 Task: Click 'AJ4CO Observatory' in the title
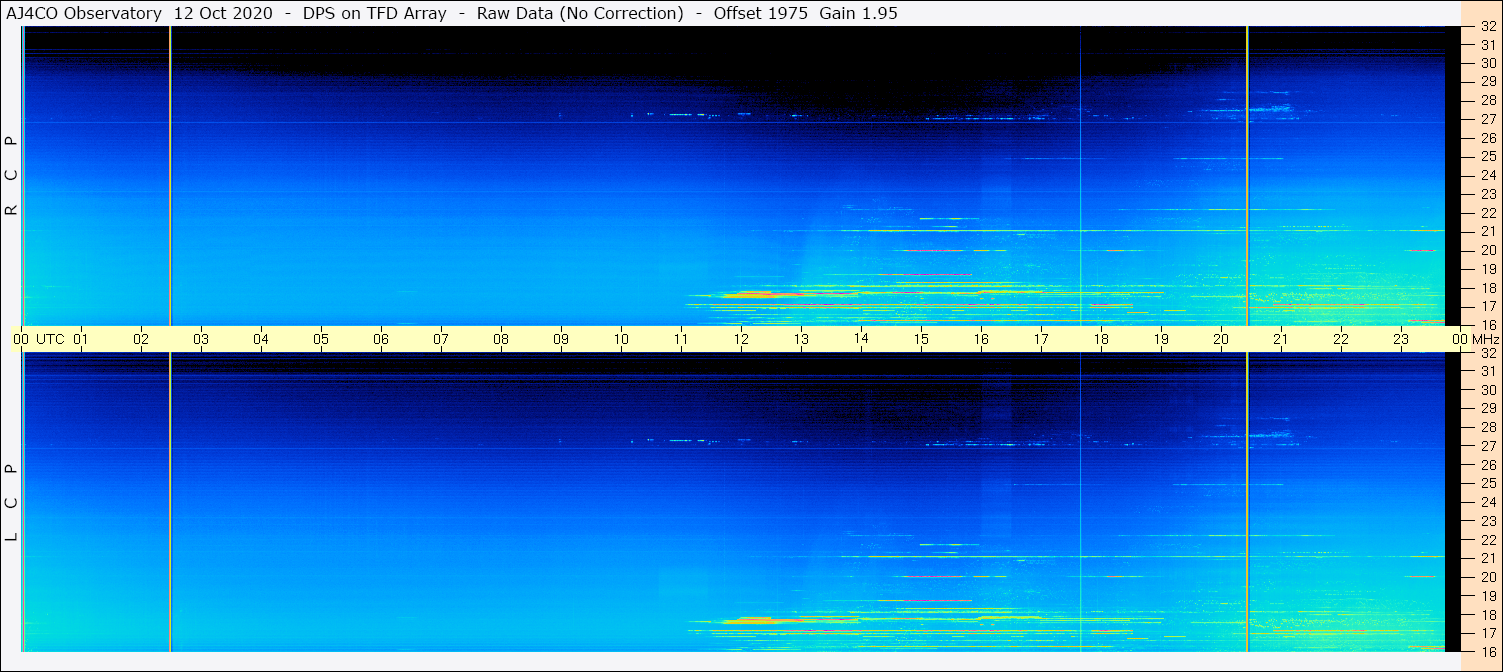(x=83, y=13)
